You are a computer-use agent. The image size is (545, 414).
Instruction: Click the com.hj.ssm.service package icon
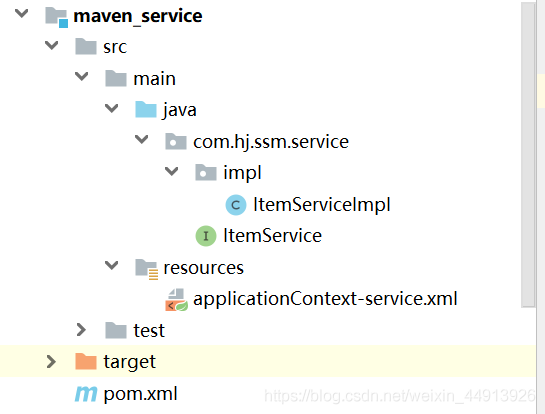click(x=176, y=141)
